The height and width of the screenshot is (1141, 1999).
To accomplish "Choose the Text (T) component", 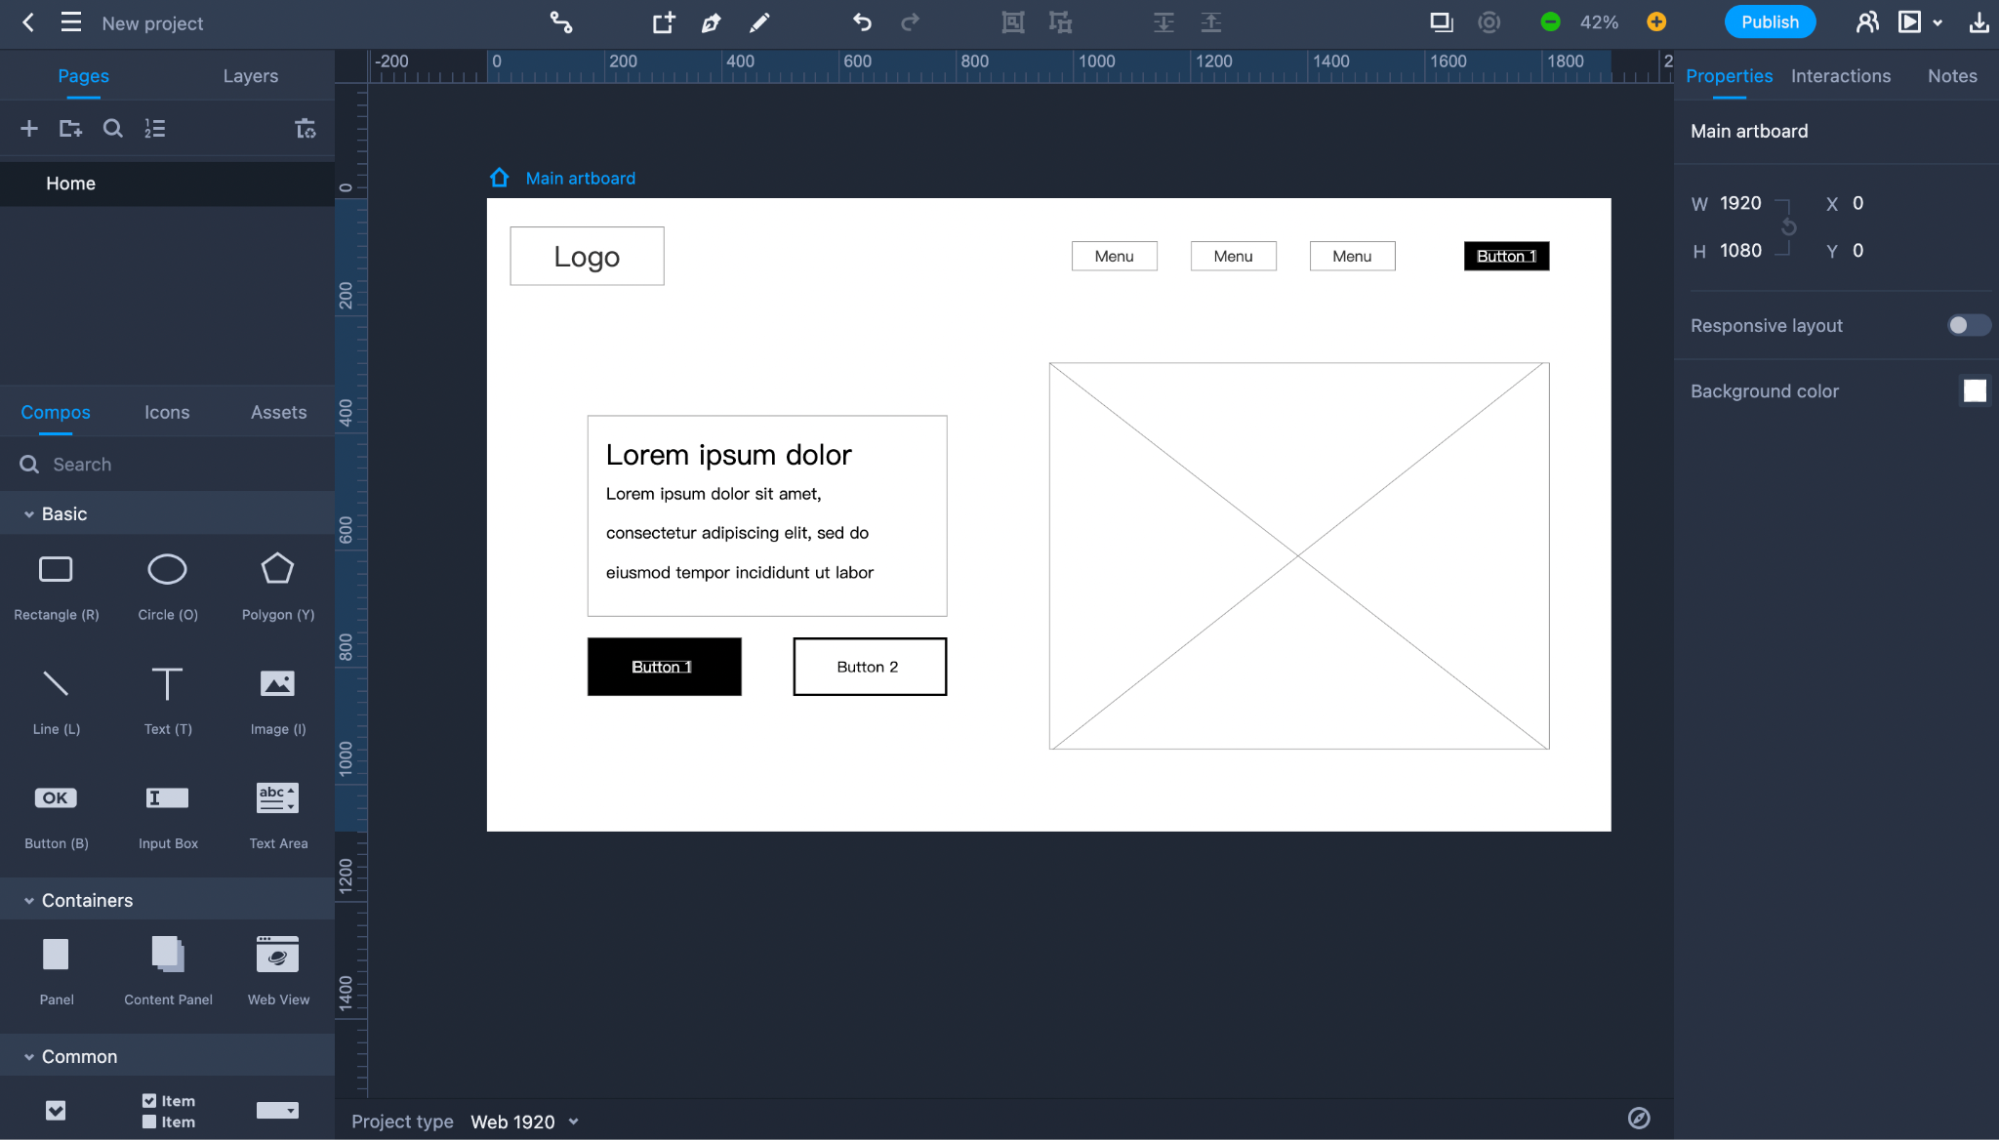I will coord(167,702).
